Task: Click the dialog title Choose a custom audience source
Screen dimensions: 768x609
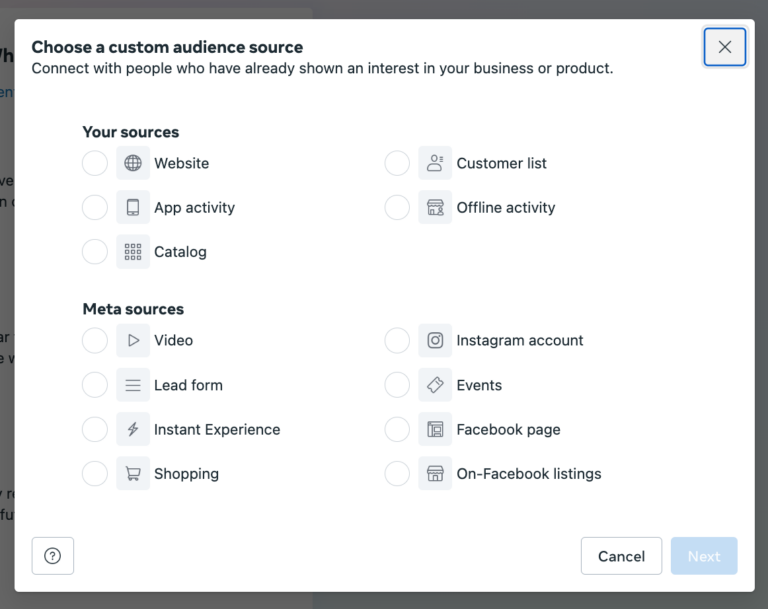Action: tap(168, 47)
